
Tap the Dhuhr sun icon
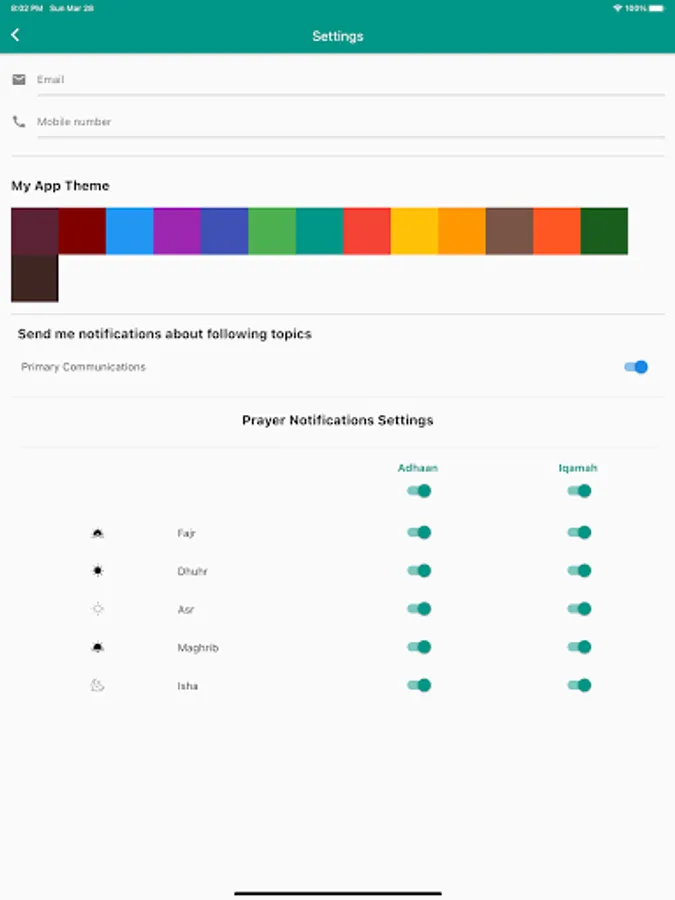[x=97, y=571]
